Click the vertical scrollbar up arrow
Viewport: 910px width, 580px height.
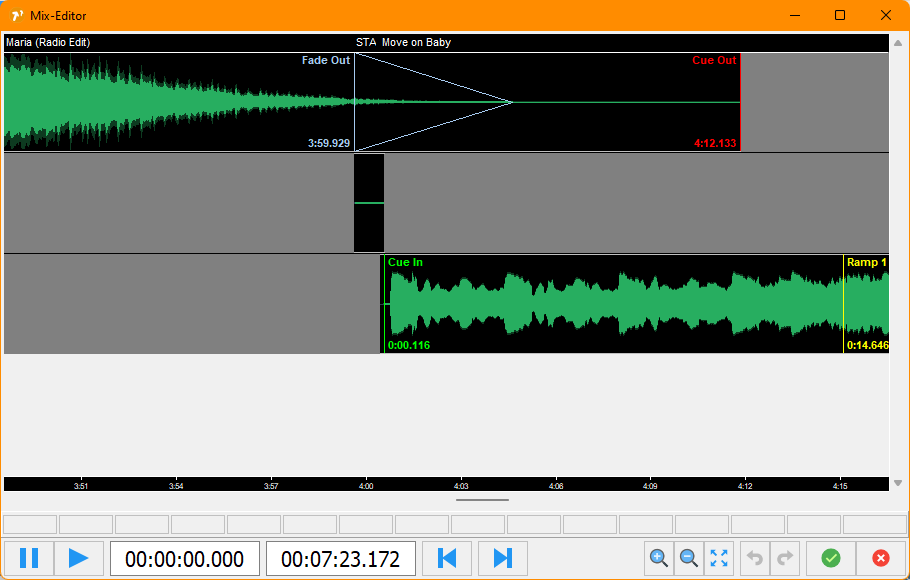(x=898, y=43)
